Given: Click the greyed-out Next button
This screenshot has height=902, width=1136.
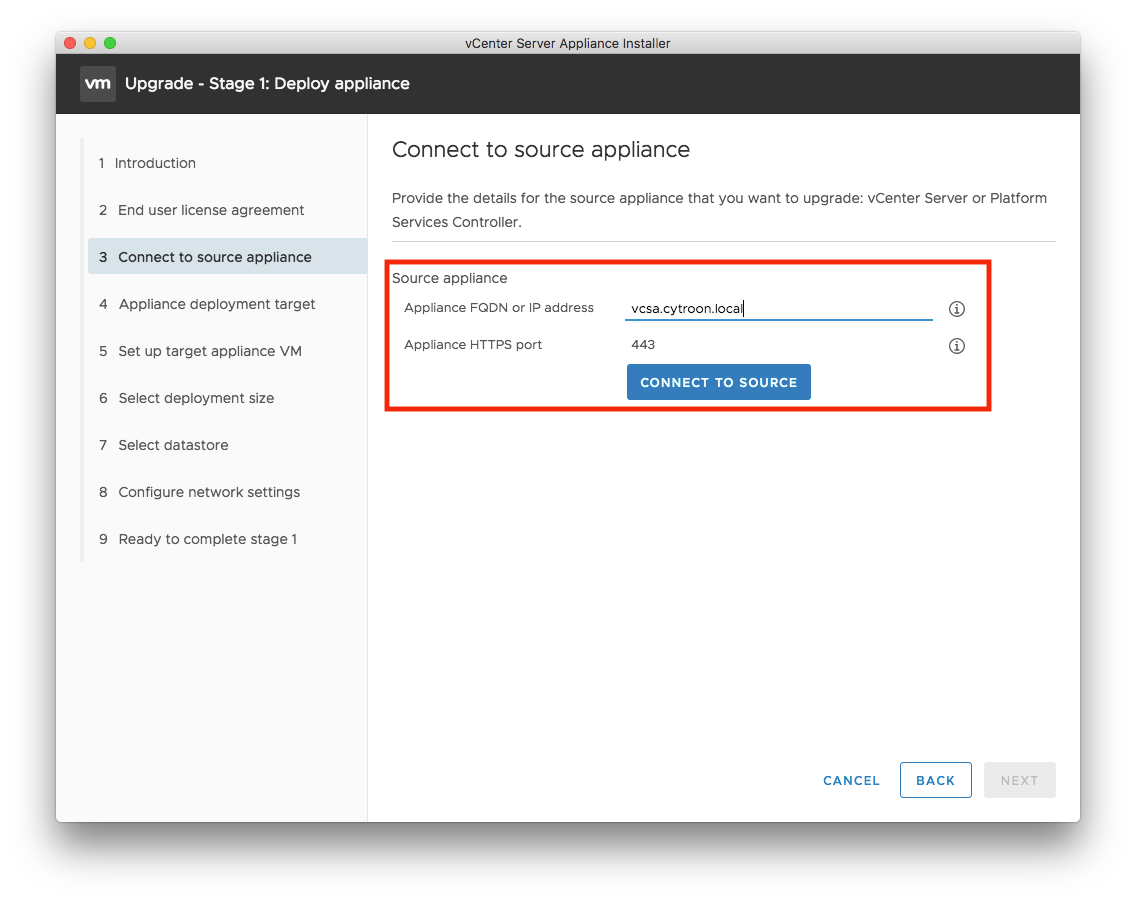Looking at the screenshot, I should (x=1019, y=780).
